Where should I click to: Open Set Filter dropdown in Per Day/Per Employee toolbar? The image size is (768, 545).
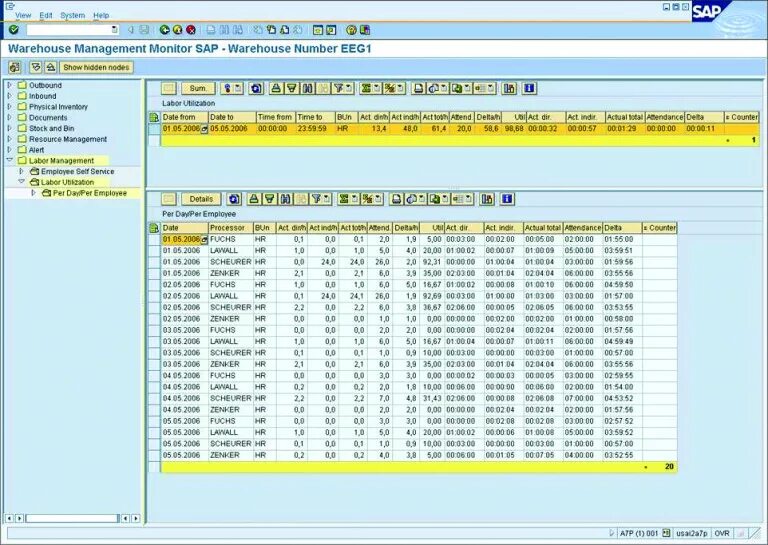[x=327, y=199]
